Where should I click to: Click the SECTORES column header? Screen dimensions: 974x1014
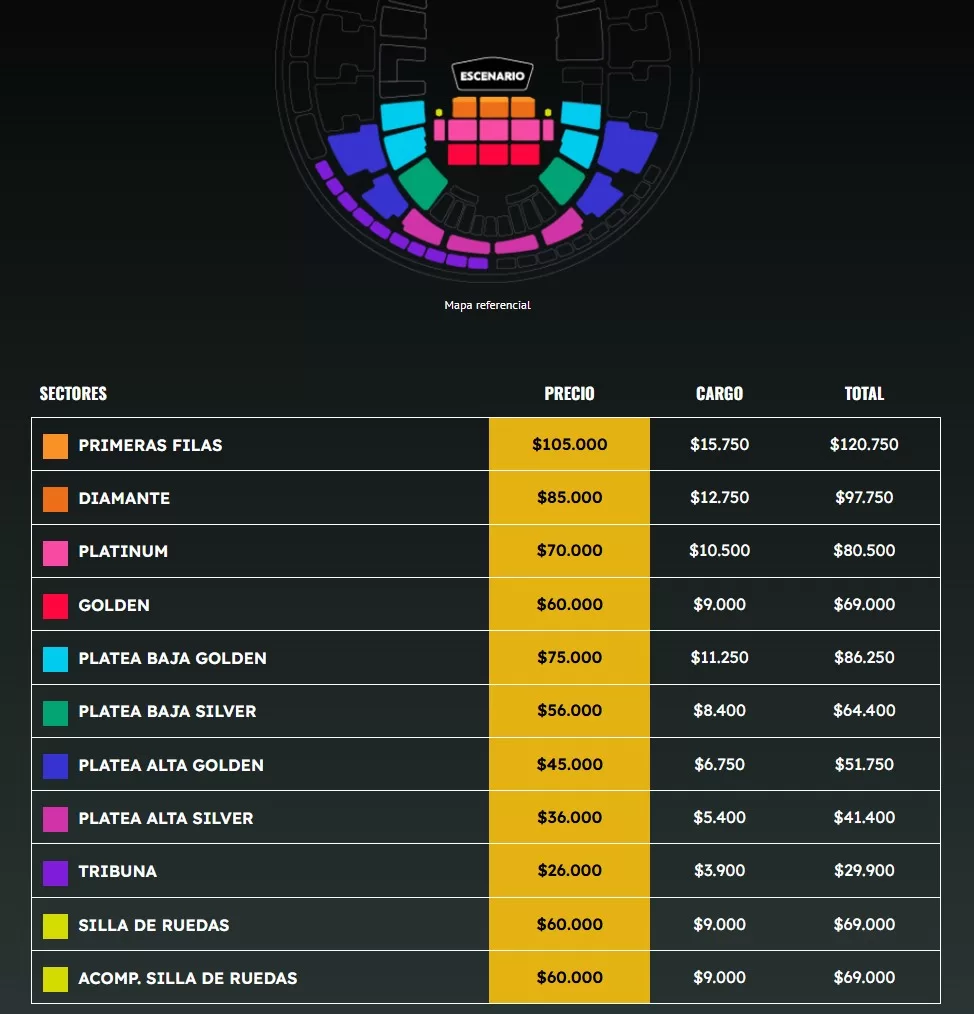point(73,394)
